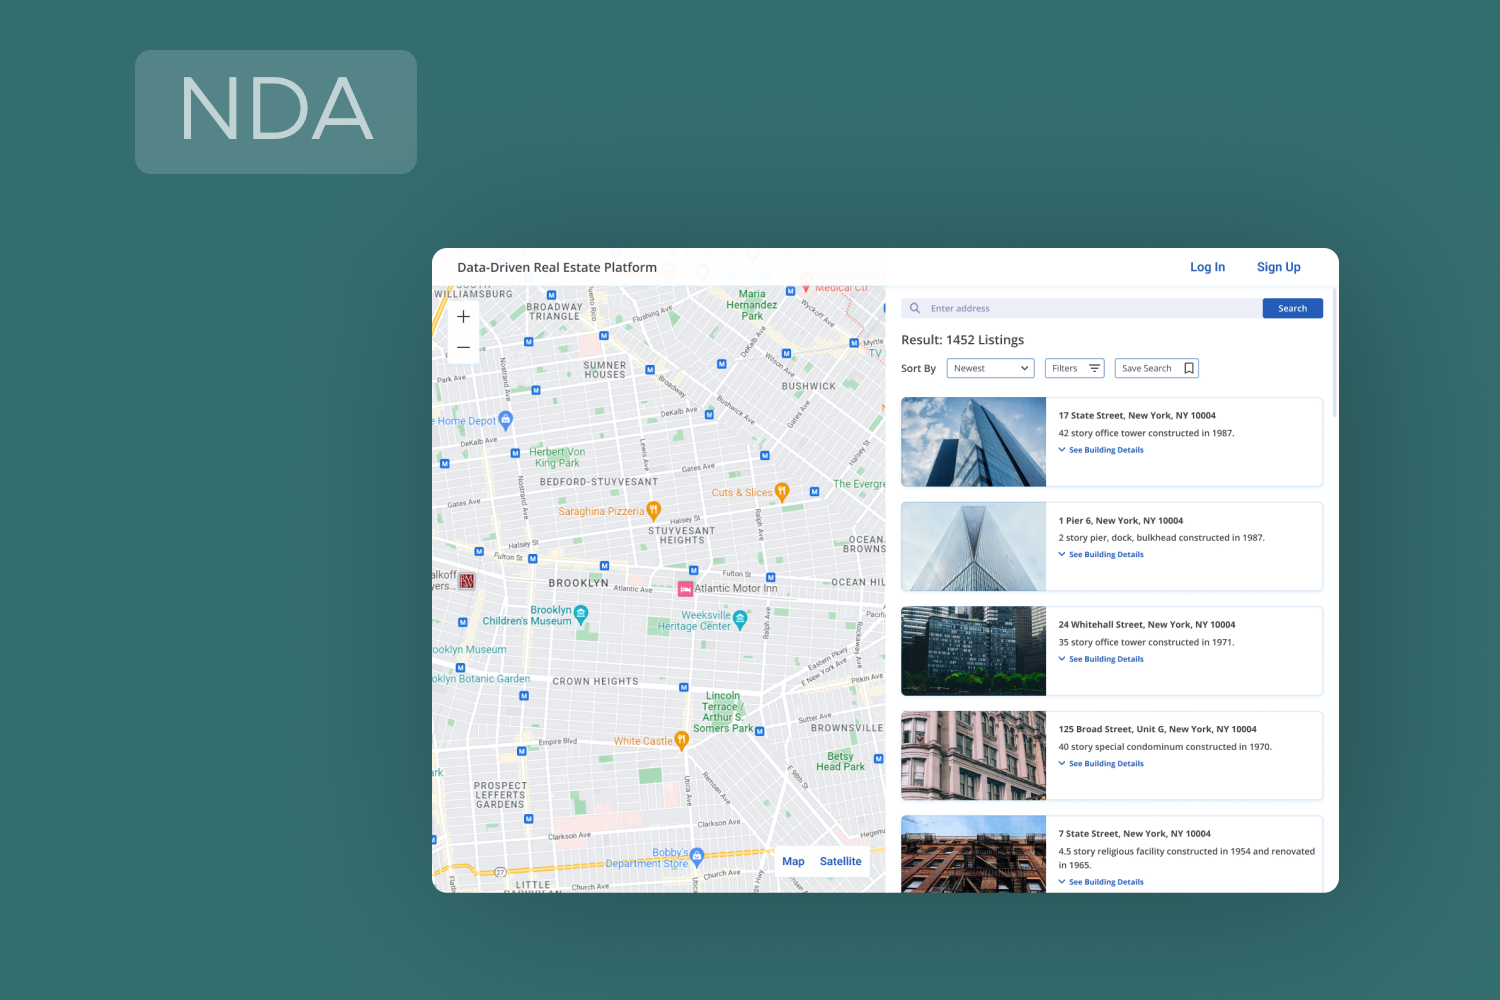Switch the map to Map view
Screen dimensions: 1500x1000
click(793, 861)
